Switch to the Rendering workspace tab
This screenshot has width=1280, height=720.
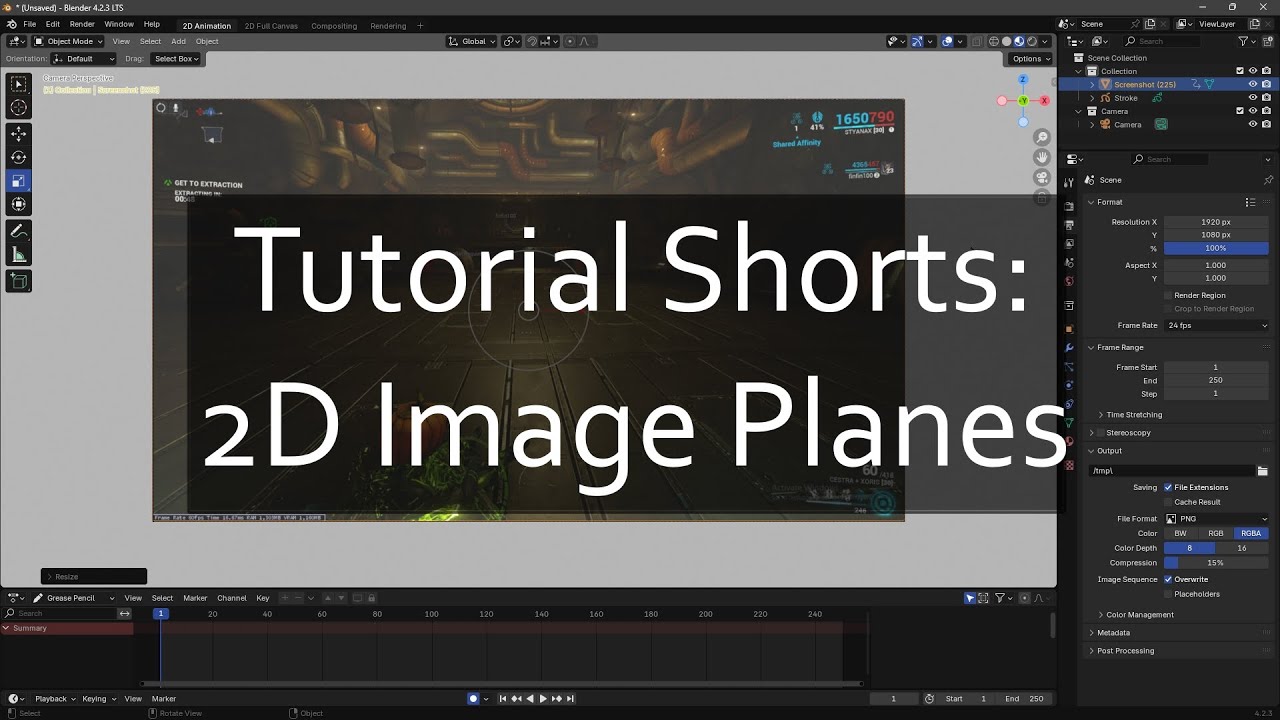click(x=388, y=26)
